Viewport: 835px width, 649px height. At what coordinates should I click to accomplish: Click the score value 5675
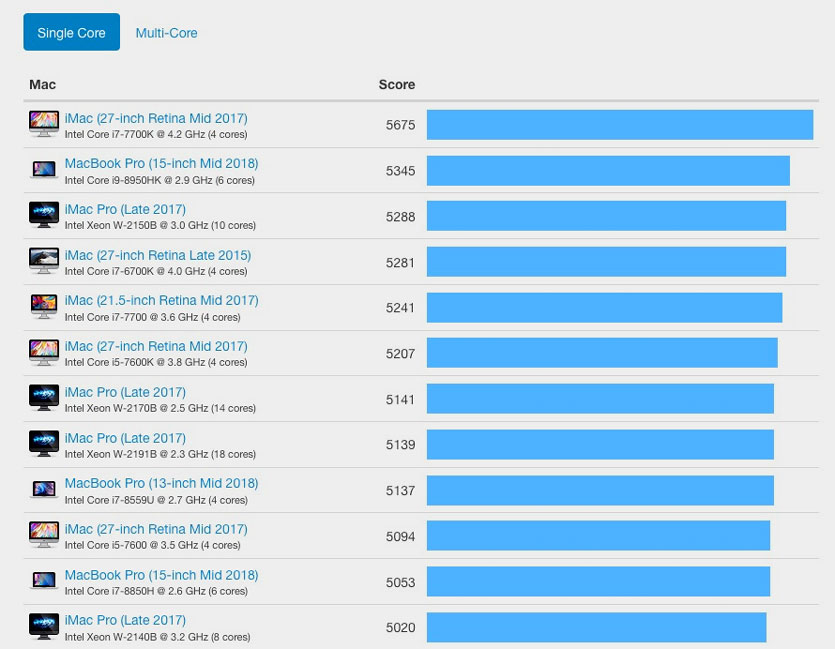click(x=400, y=125)
